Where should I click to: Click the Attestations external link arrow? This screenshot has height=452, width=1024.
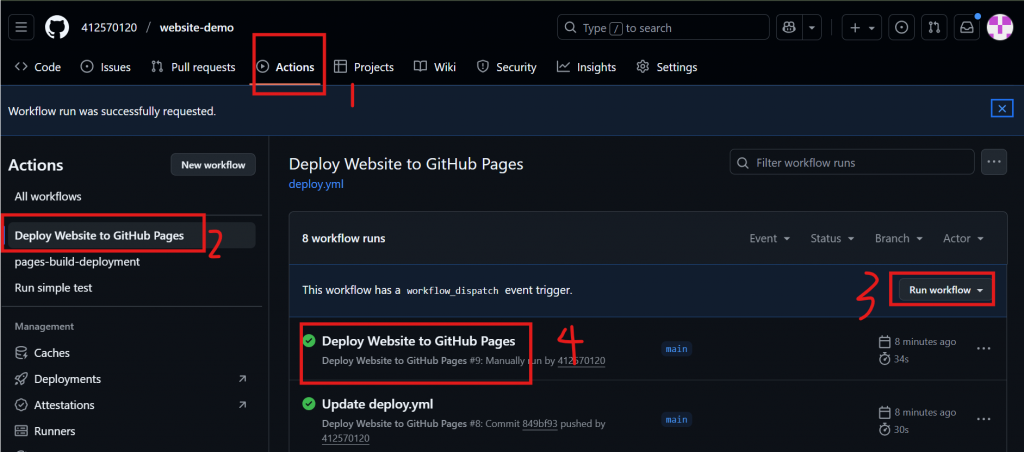(x=242, y=405)
